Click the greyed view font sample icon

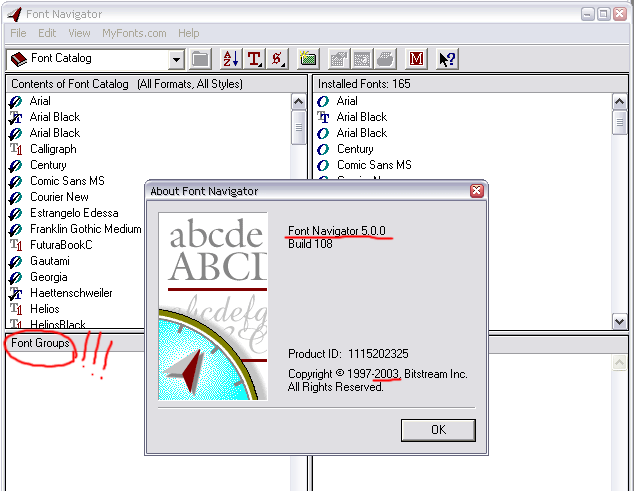click(x=362, y=59)
